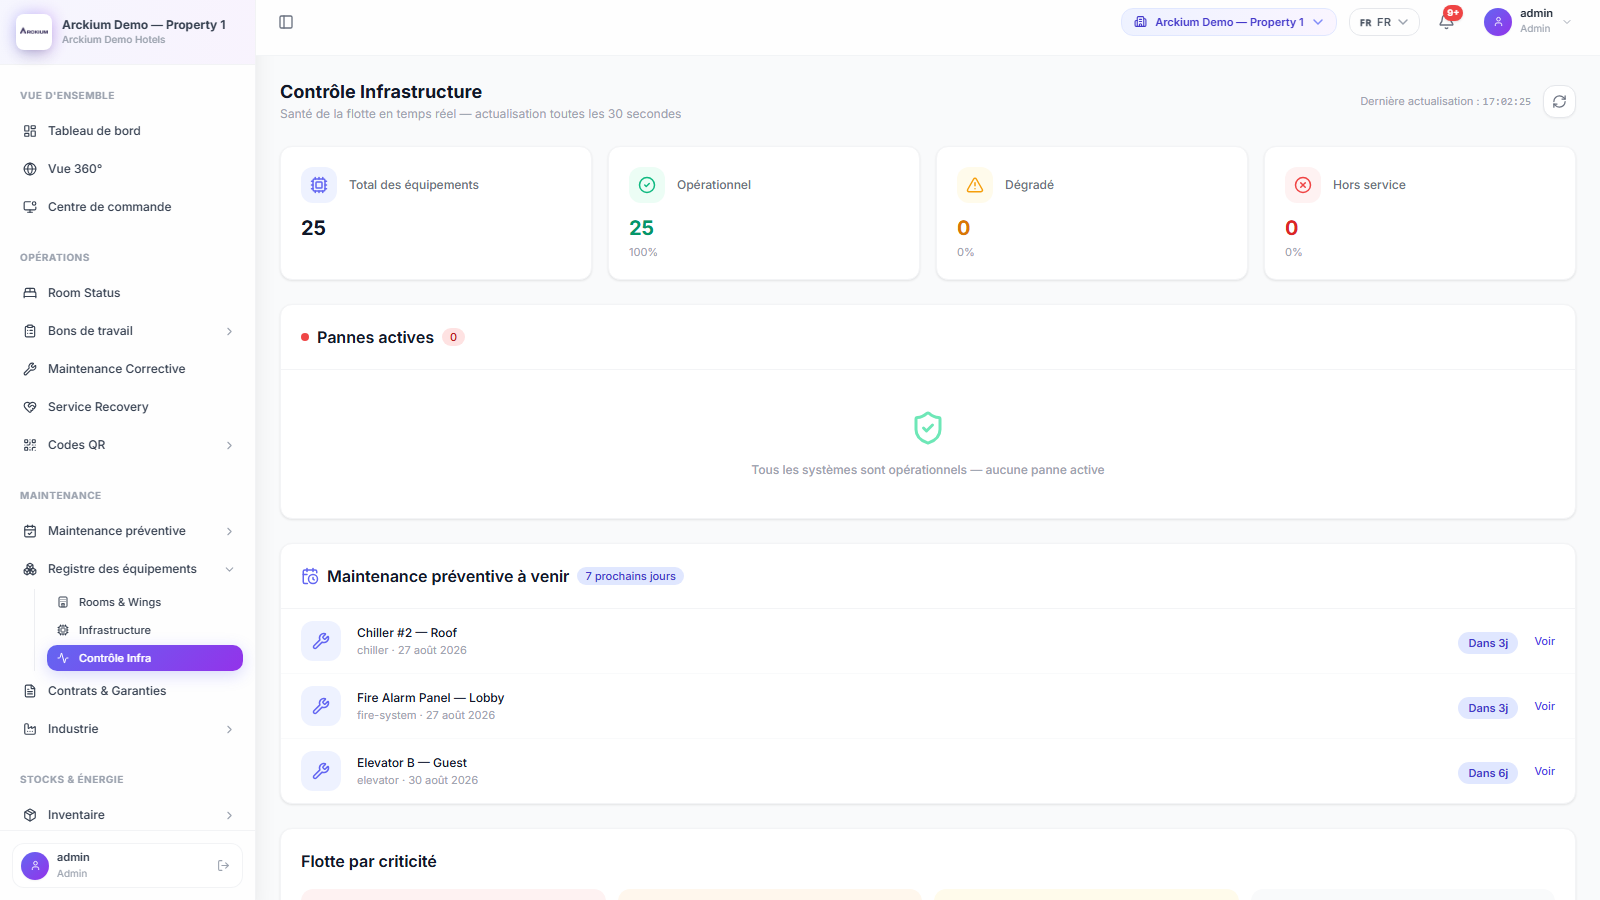1600x900 pixels.
Task: Click the refresh data icon
Action: [1559, 102]
